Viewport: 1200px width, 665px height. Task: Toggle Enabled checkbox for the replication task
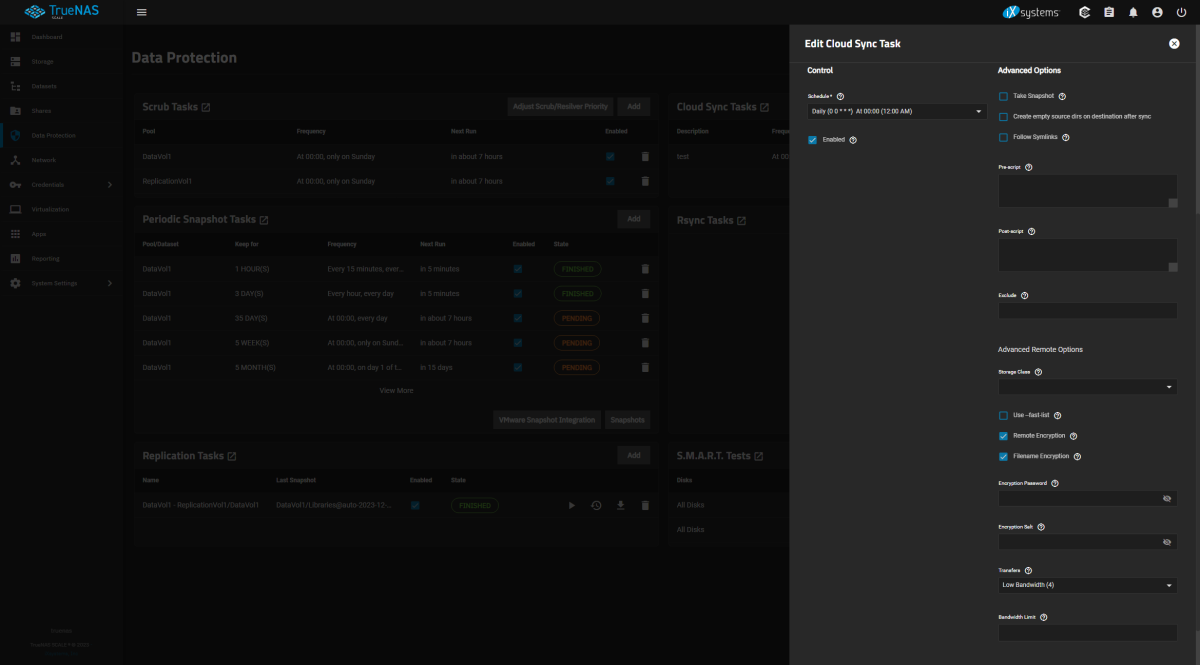click(415, 506)
